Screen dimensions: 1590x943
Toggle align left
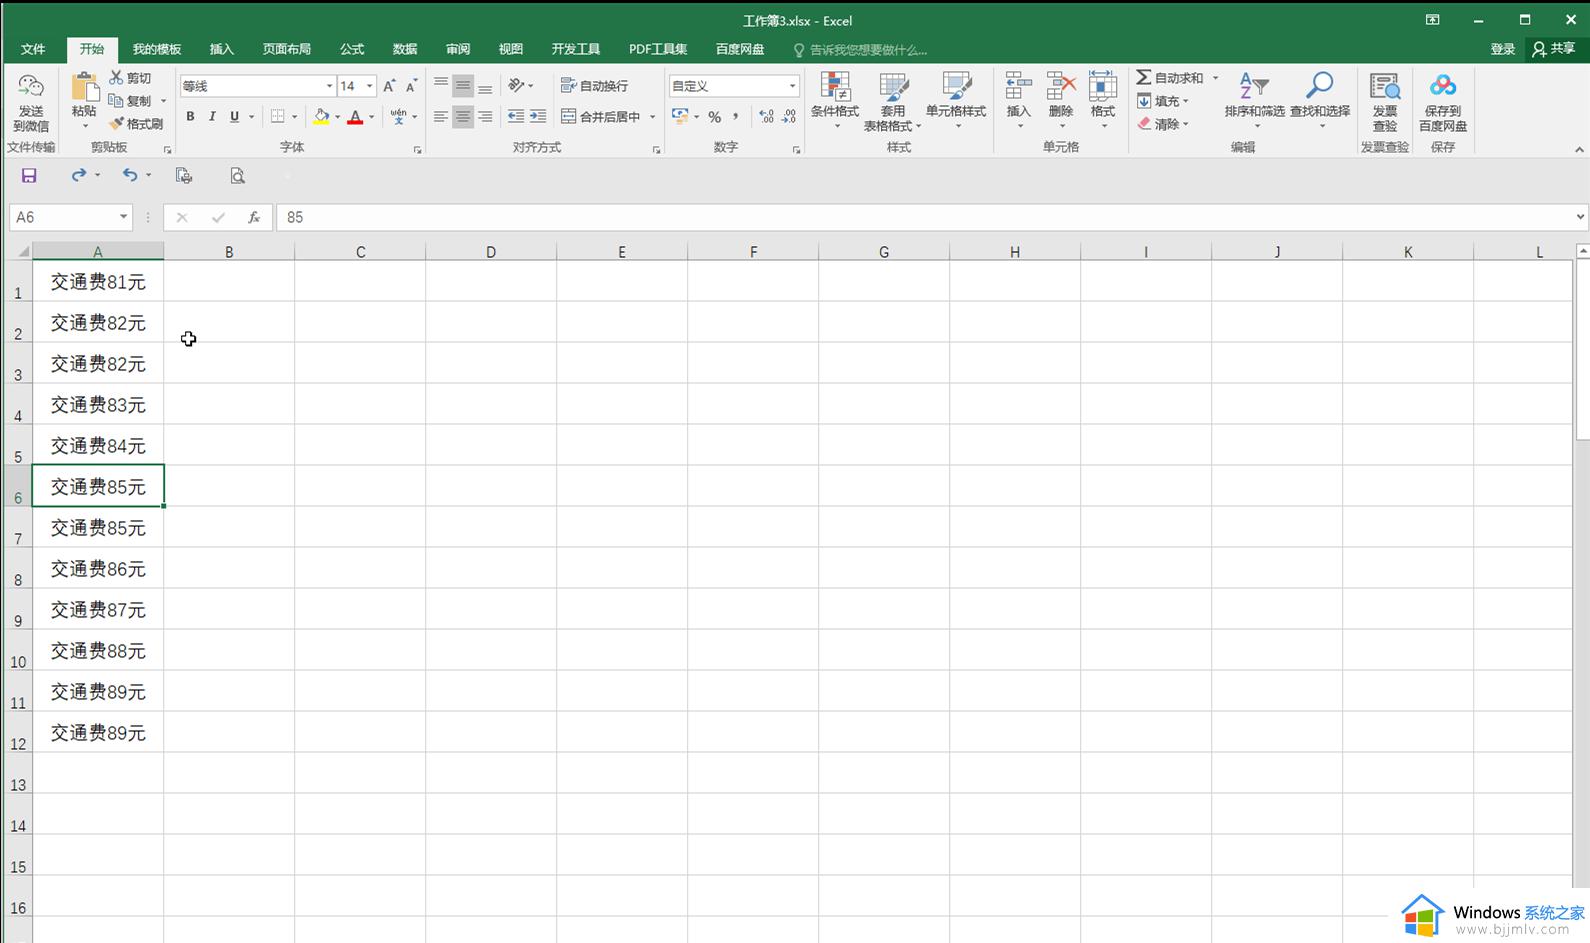tap(441, 117)
